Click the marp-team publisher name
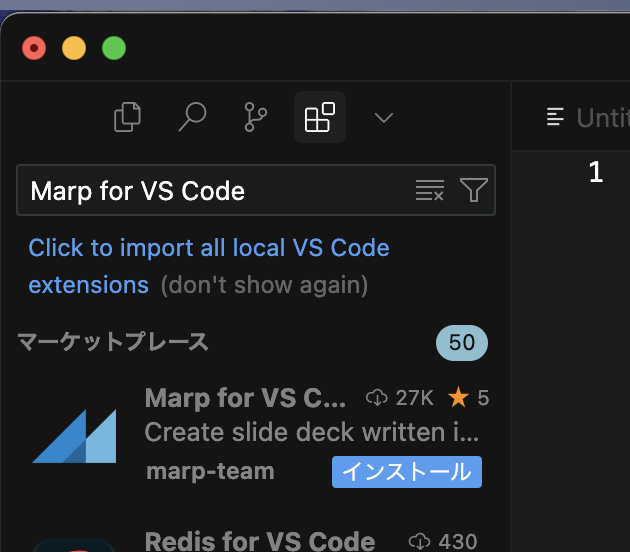The height and width of the screenshot is (552, 630). (x=210, y=471)
